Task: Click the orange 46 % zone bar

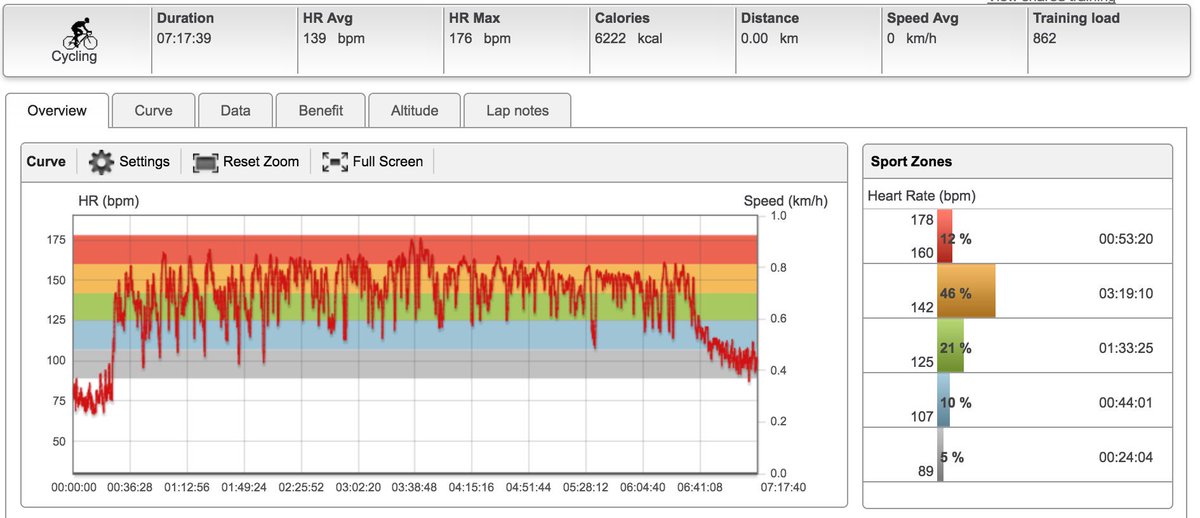Action: point(966,291)
